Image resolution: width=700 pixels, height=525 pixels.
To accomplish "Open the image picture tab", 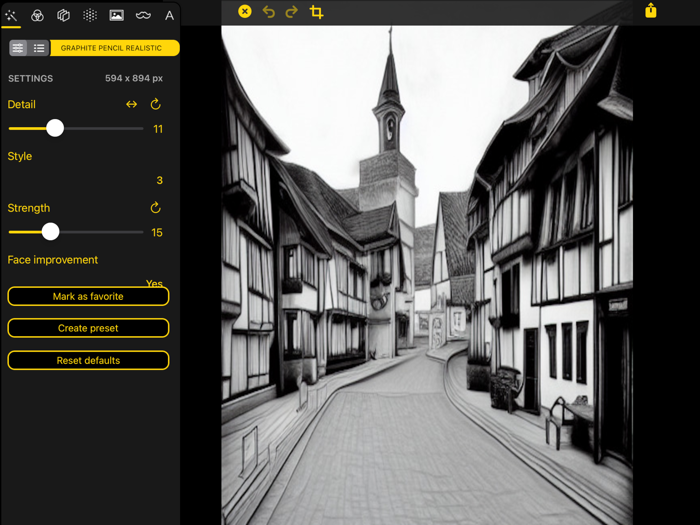I will pyautogui.click(x=117, y=16).
